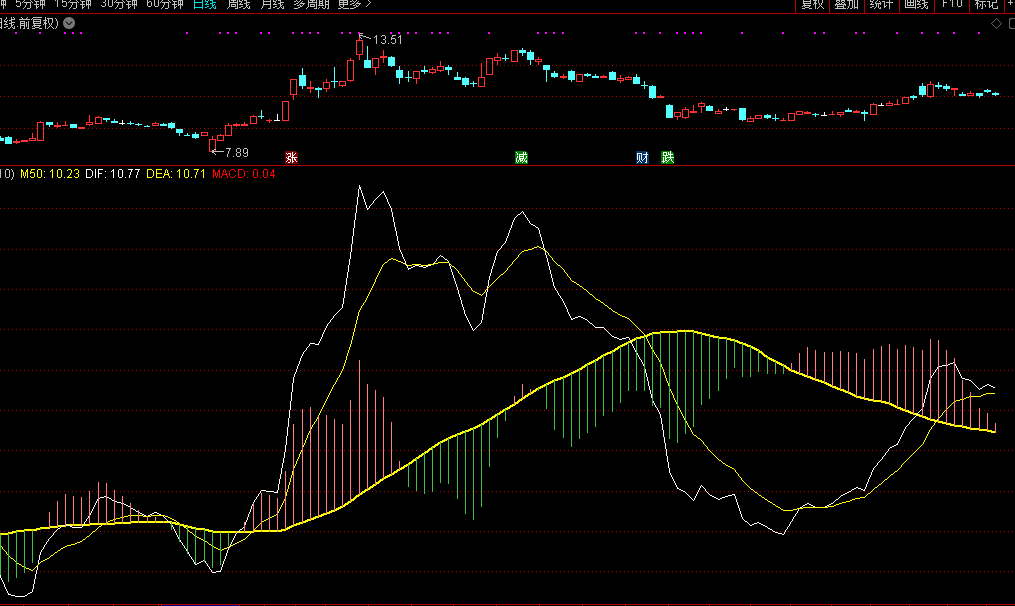Switch to the 周线 weekly chart tab

click(238, 4)
